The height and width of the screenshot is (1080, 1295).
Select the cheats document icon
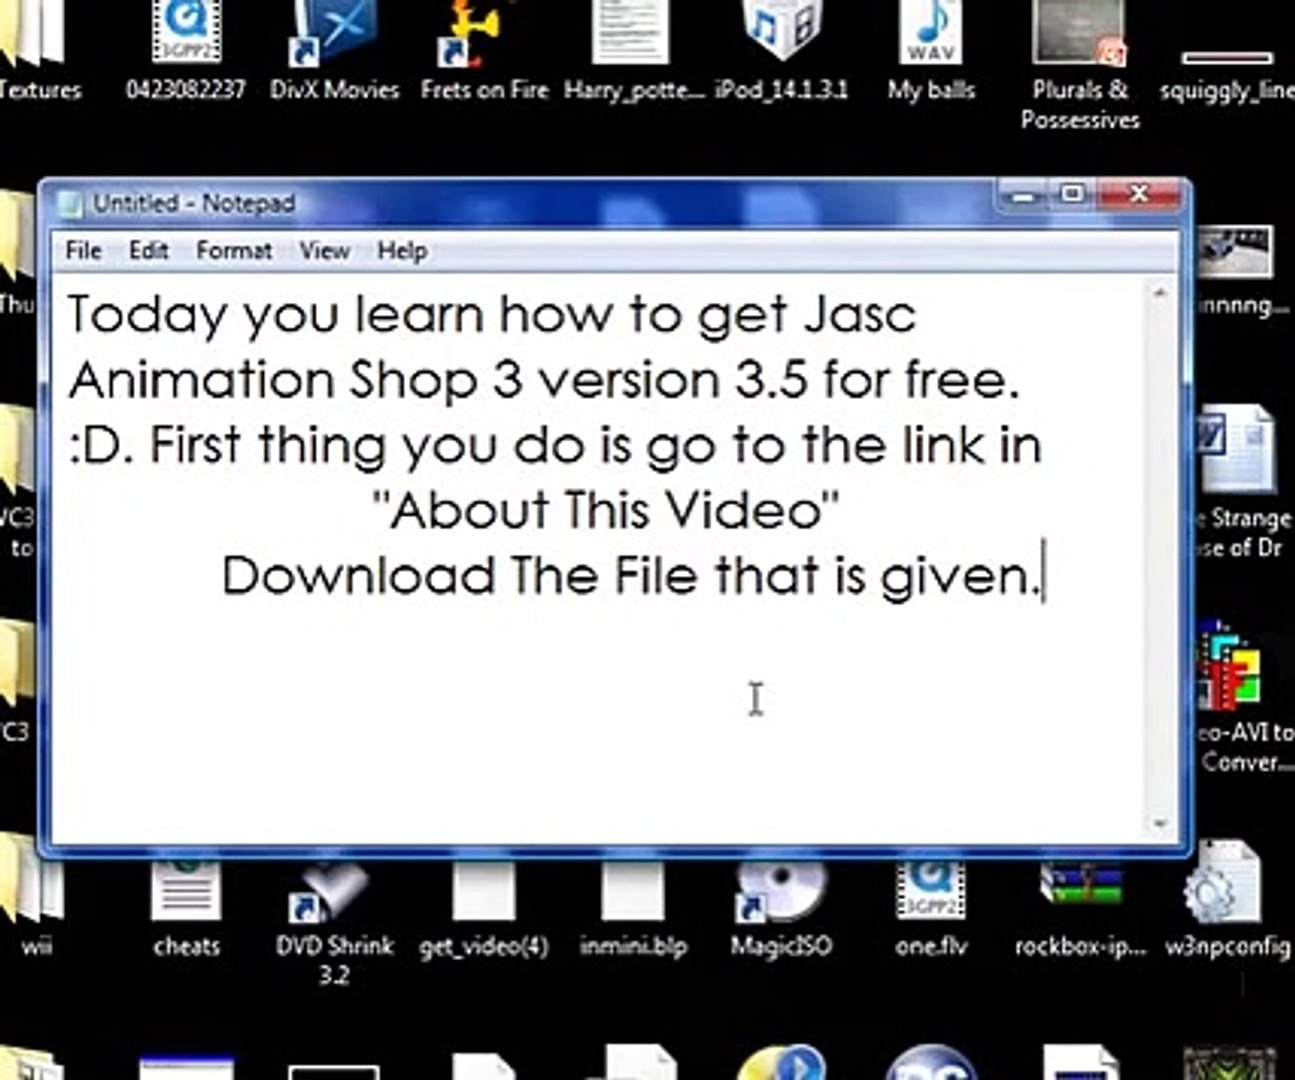pyautogui.click(x=186, y=908)
